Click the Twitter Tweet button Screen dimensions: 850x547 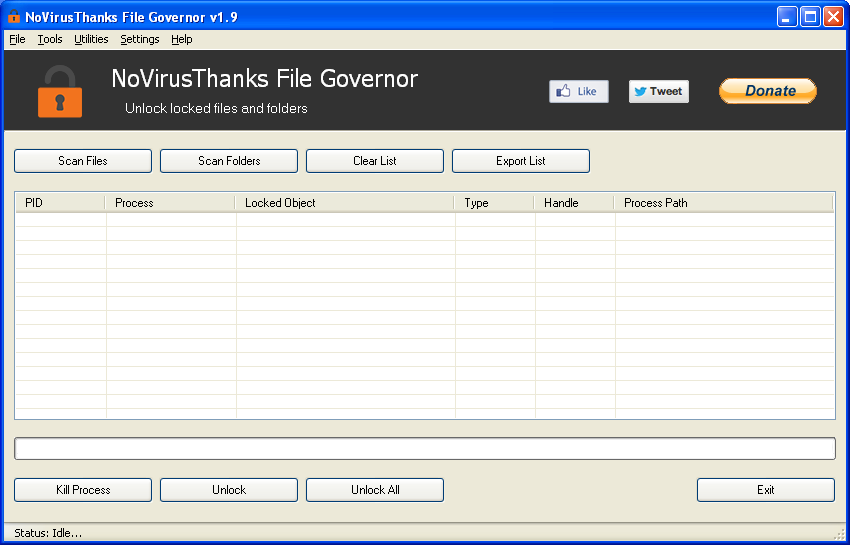coord(659,91)
